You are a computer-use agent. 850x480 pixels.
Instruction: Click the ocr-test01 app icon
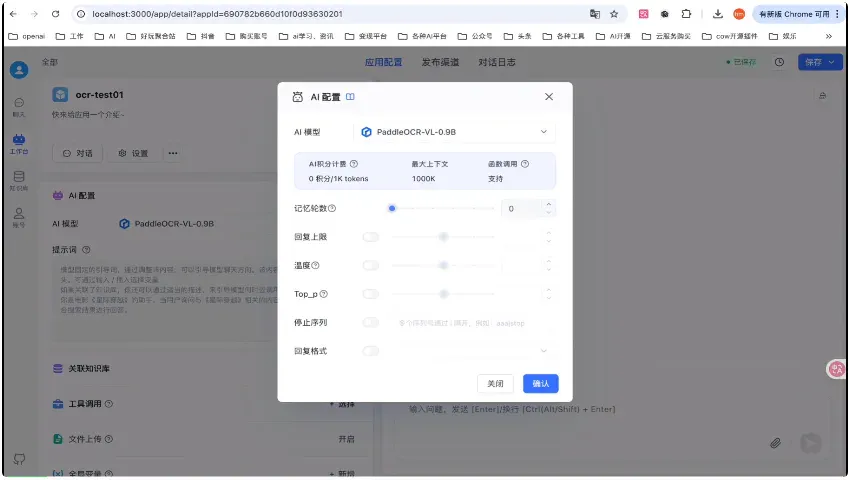(x=60, y=94)
